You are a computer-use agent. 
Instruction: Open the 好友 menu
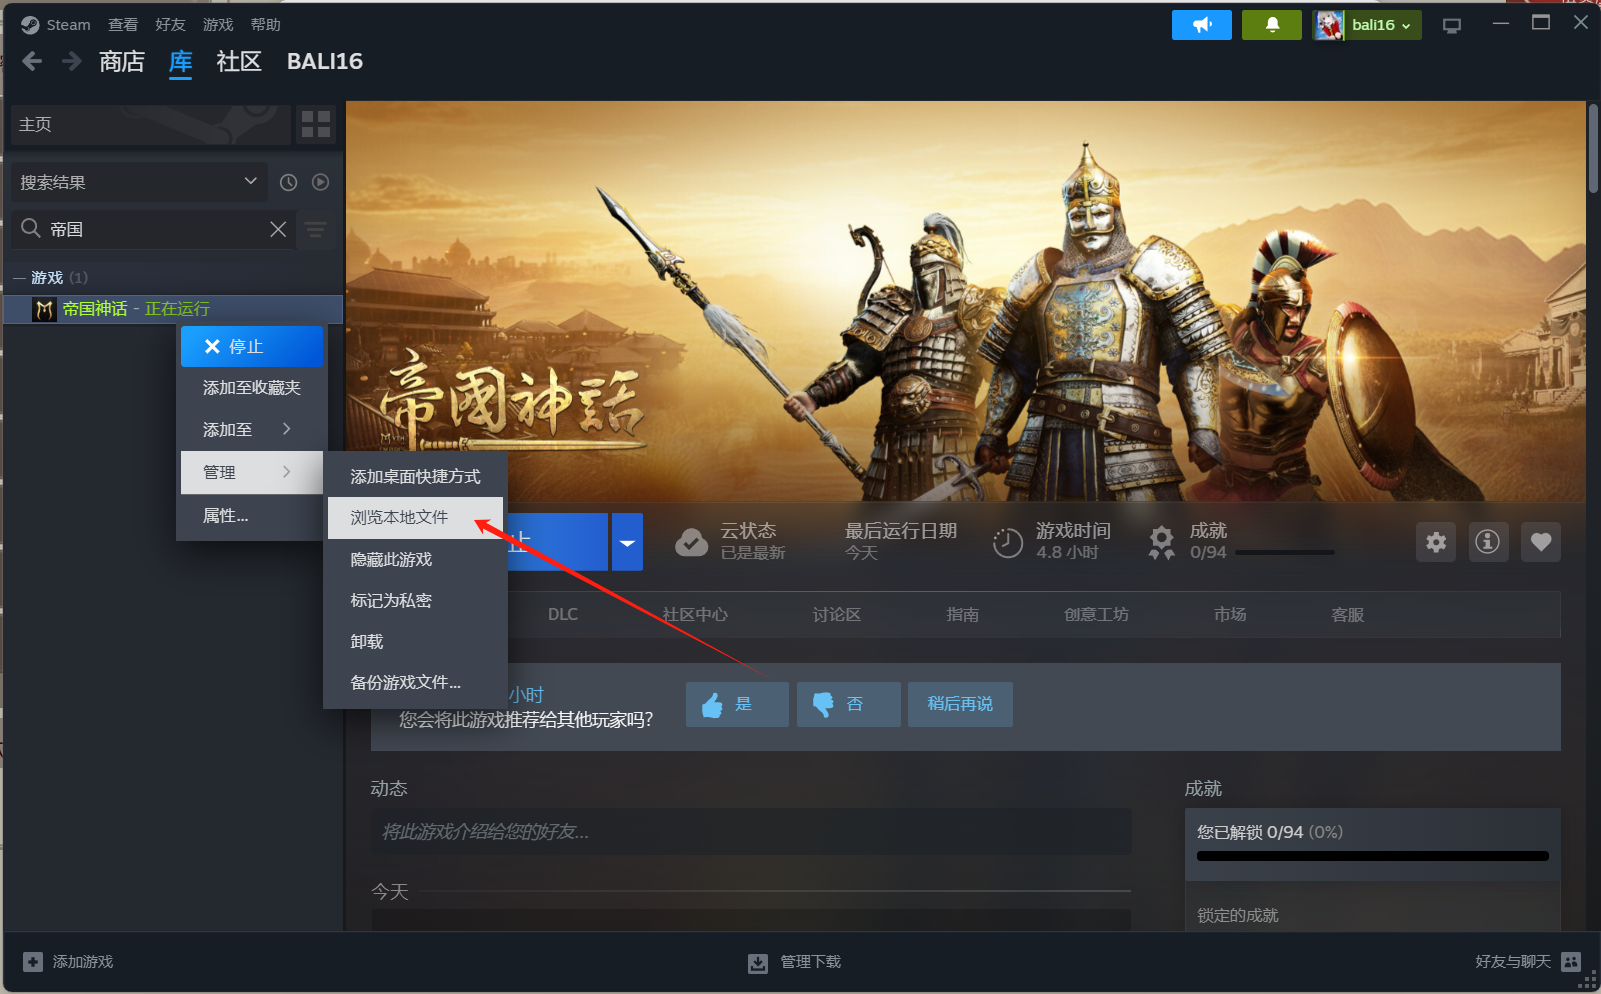coord(170,25)
